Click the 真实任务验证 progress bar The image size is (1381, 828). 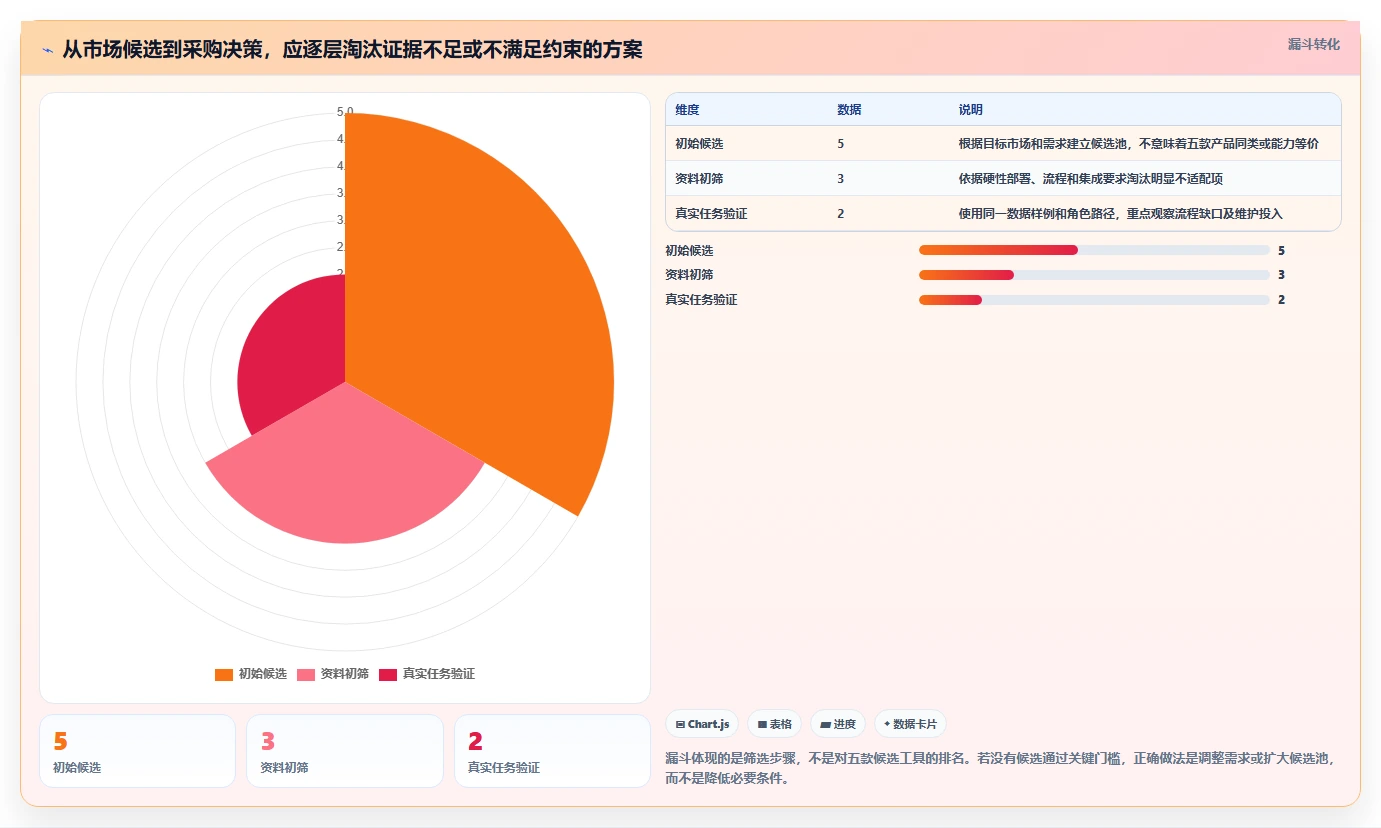pos(1094,300)
